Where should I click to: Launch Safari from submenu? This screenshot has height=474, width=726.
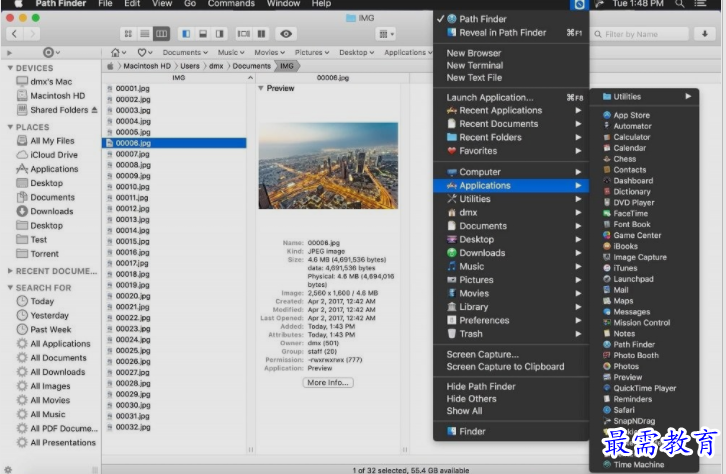pyautogui.click(x=644, y=410)
